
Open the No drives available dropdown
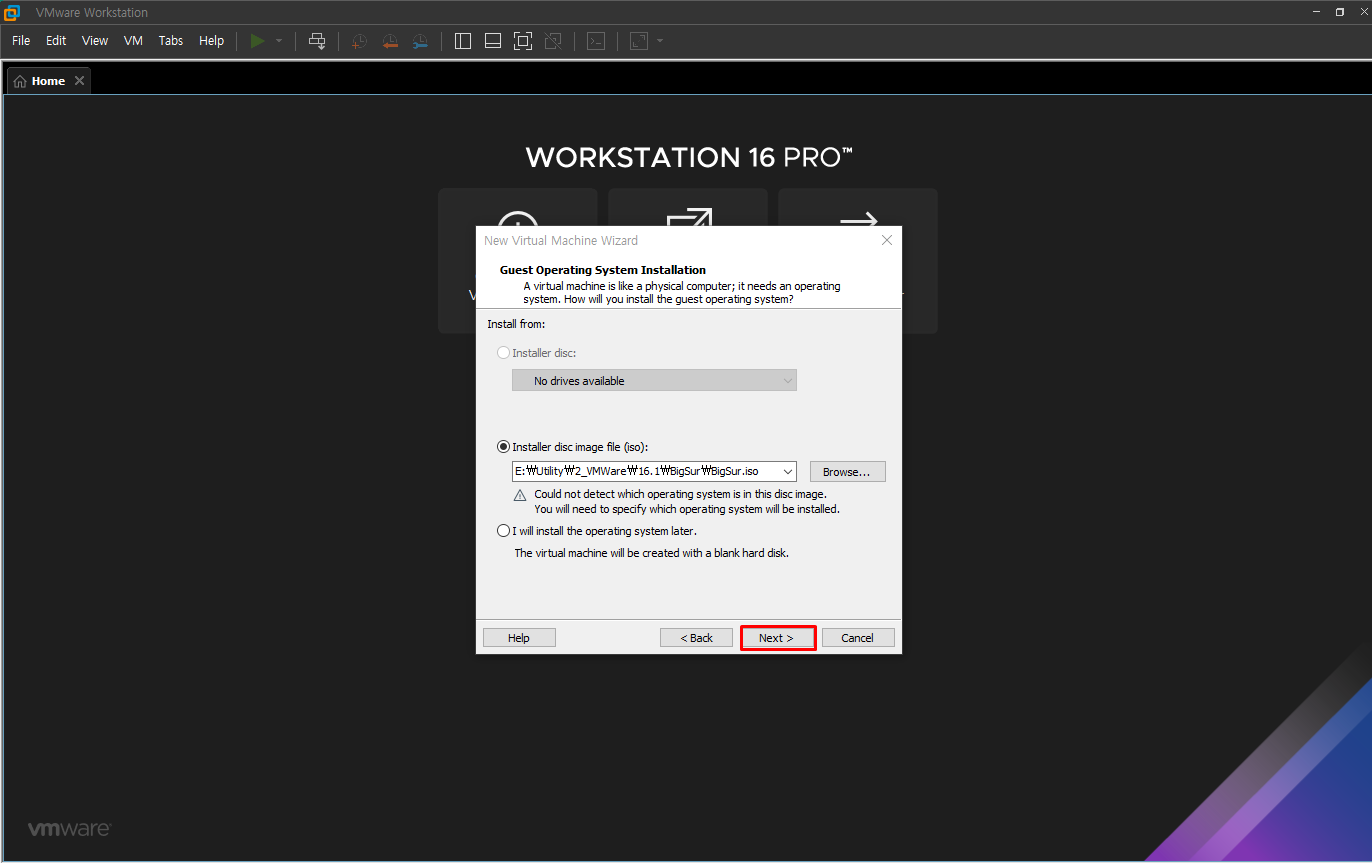click(x=654, y=381)
